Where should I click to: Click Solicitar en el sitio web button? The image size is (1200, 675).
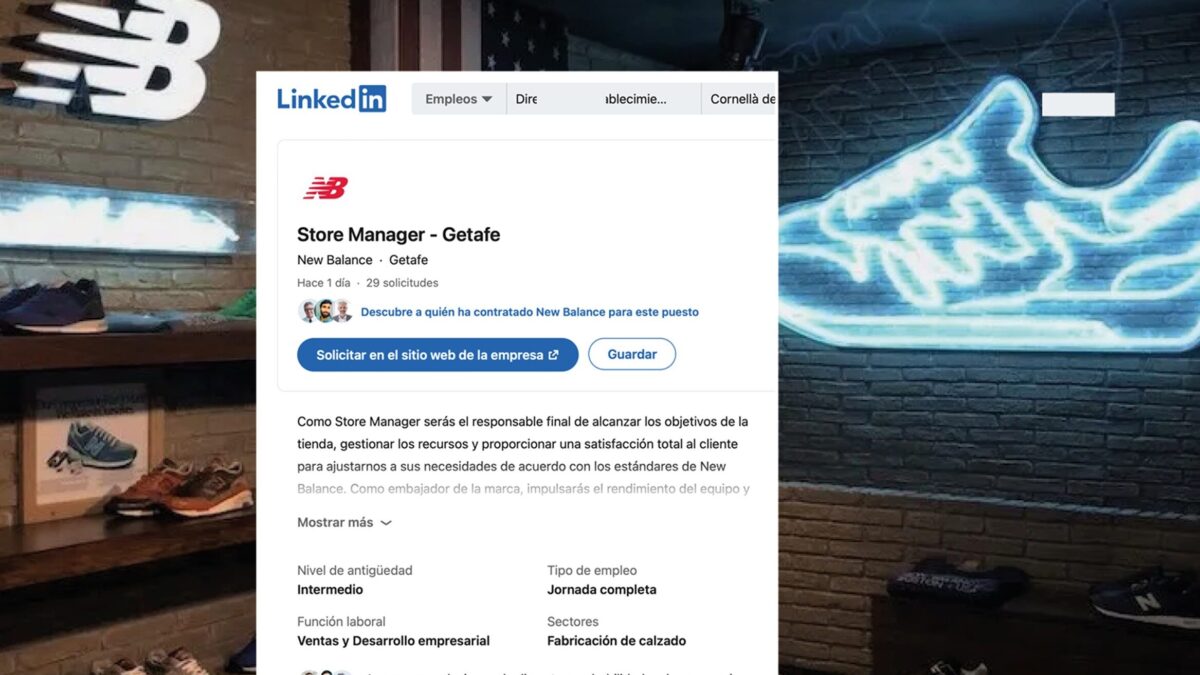[438, 355]
